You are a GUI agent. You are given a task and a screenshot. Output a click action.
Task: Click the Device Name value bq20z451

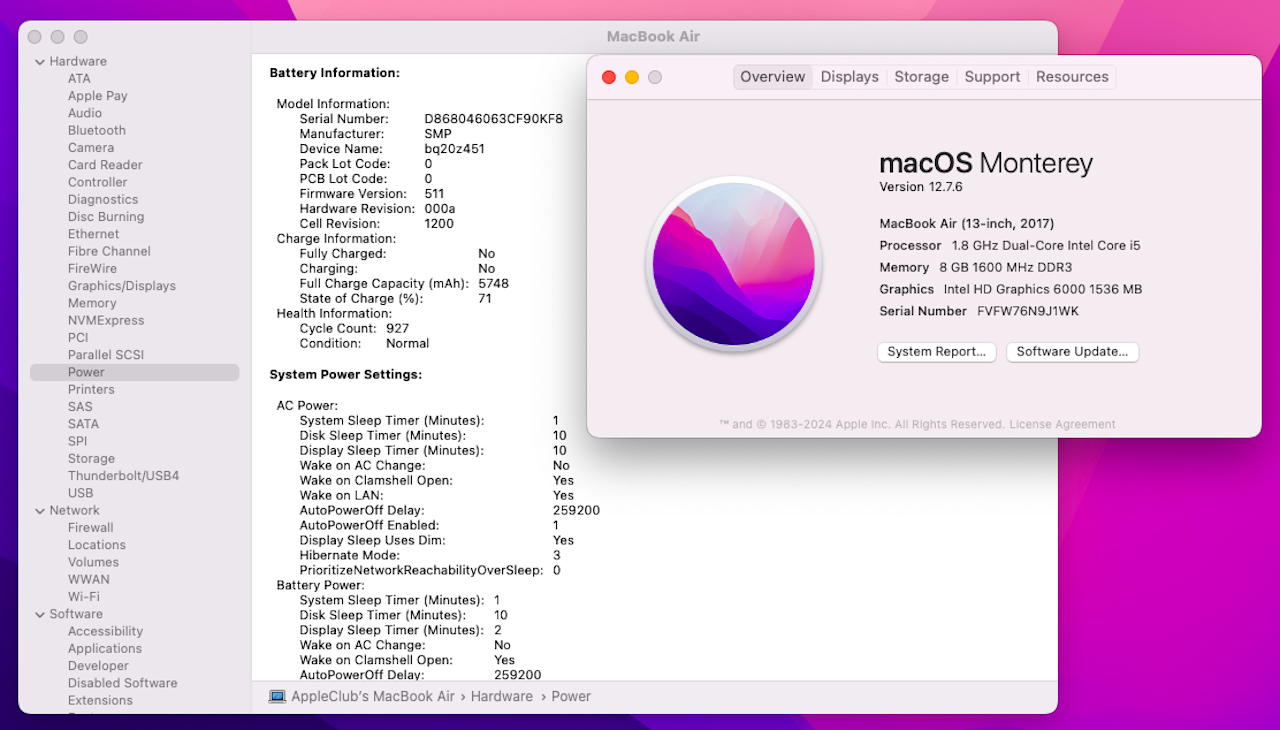[454, 149]
